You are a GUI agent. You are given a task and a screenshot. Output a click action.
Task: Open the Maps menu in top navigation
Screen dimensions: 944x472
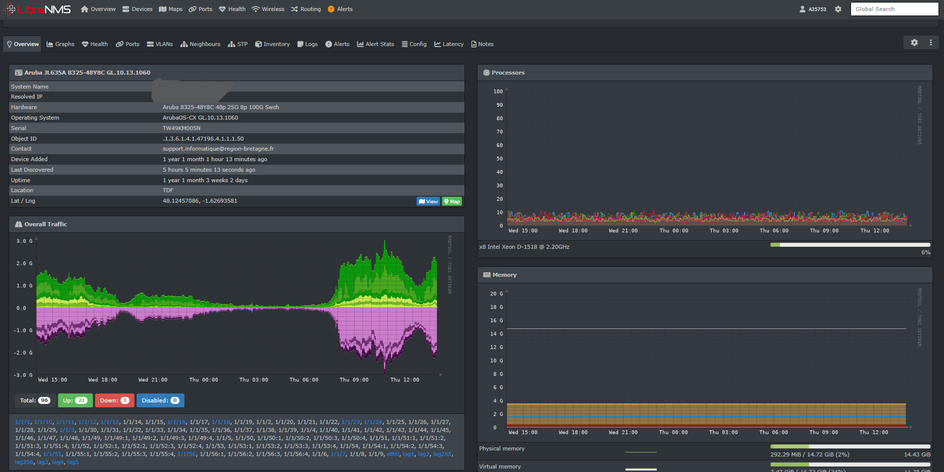[x=171, y=9]
